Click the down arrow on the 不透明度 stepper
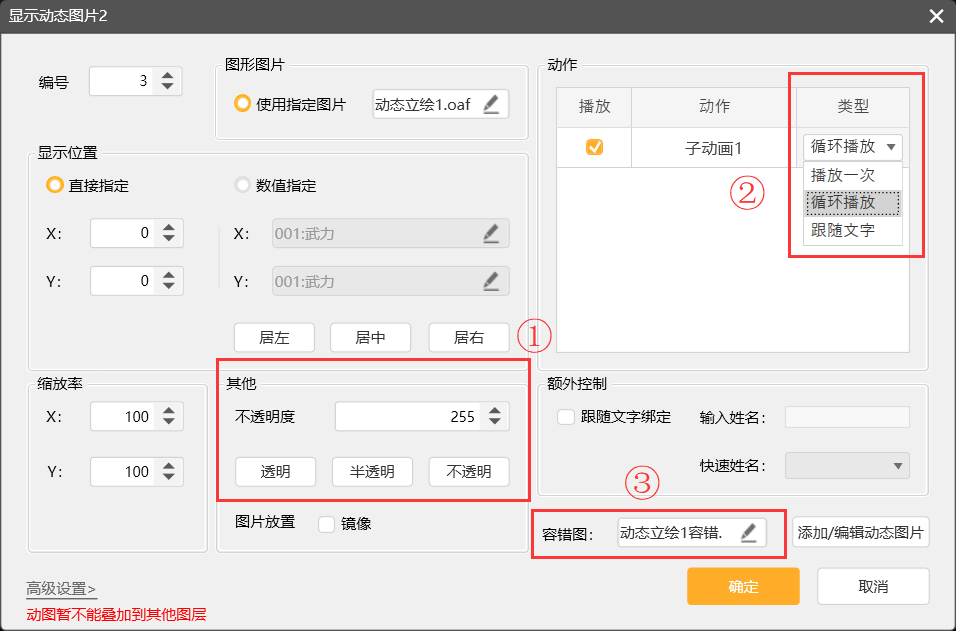The width and height of the screenshot is (956, 631). (x=494, y=422)
